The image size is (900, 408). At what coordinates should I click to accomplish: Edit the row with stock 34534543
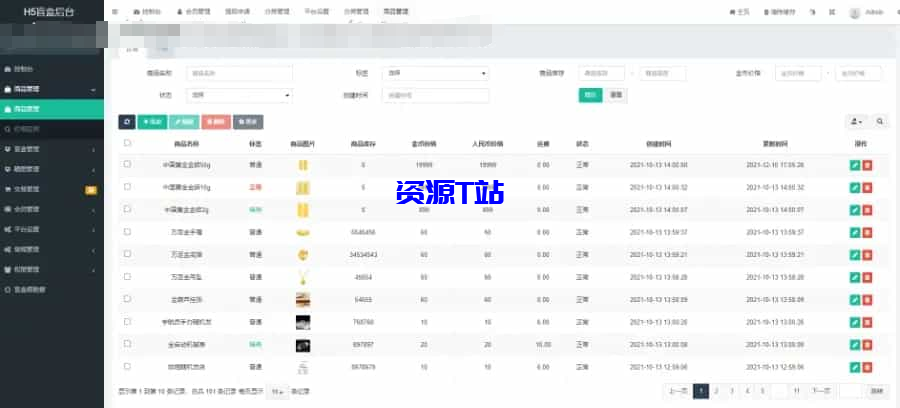pos(855,255)
